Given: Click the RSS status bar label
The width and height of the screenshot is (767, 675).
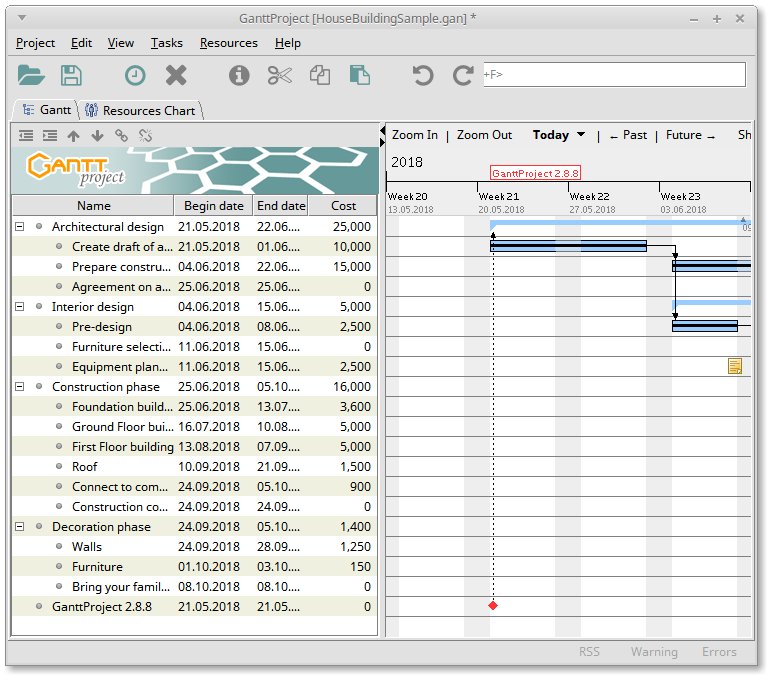Looking at the screenshot, I should (x=589, y=652).
